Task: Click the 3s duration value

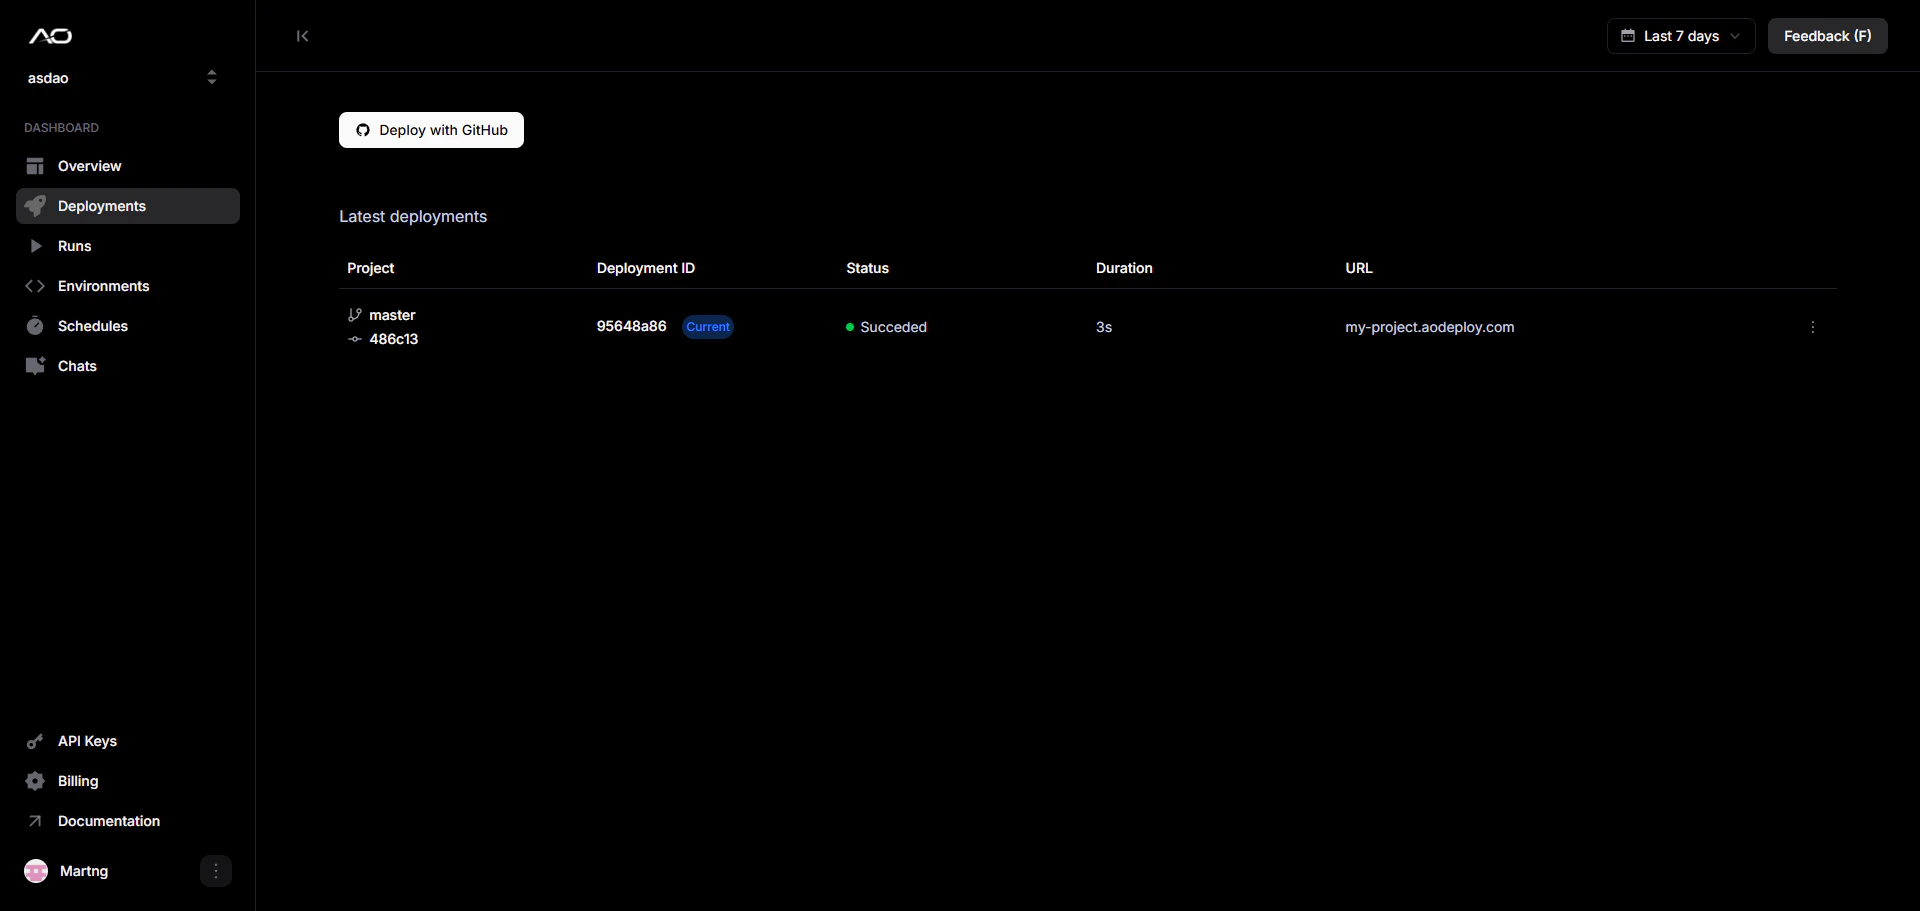Action: [1104, 327]
